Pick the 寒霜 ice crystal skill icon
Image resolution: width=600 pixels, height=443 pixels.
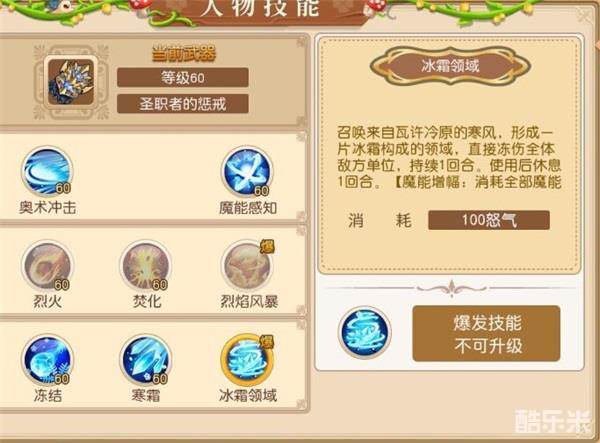point(146,360)
